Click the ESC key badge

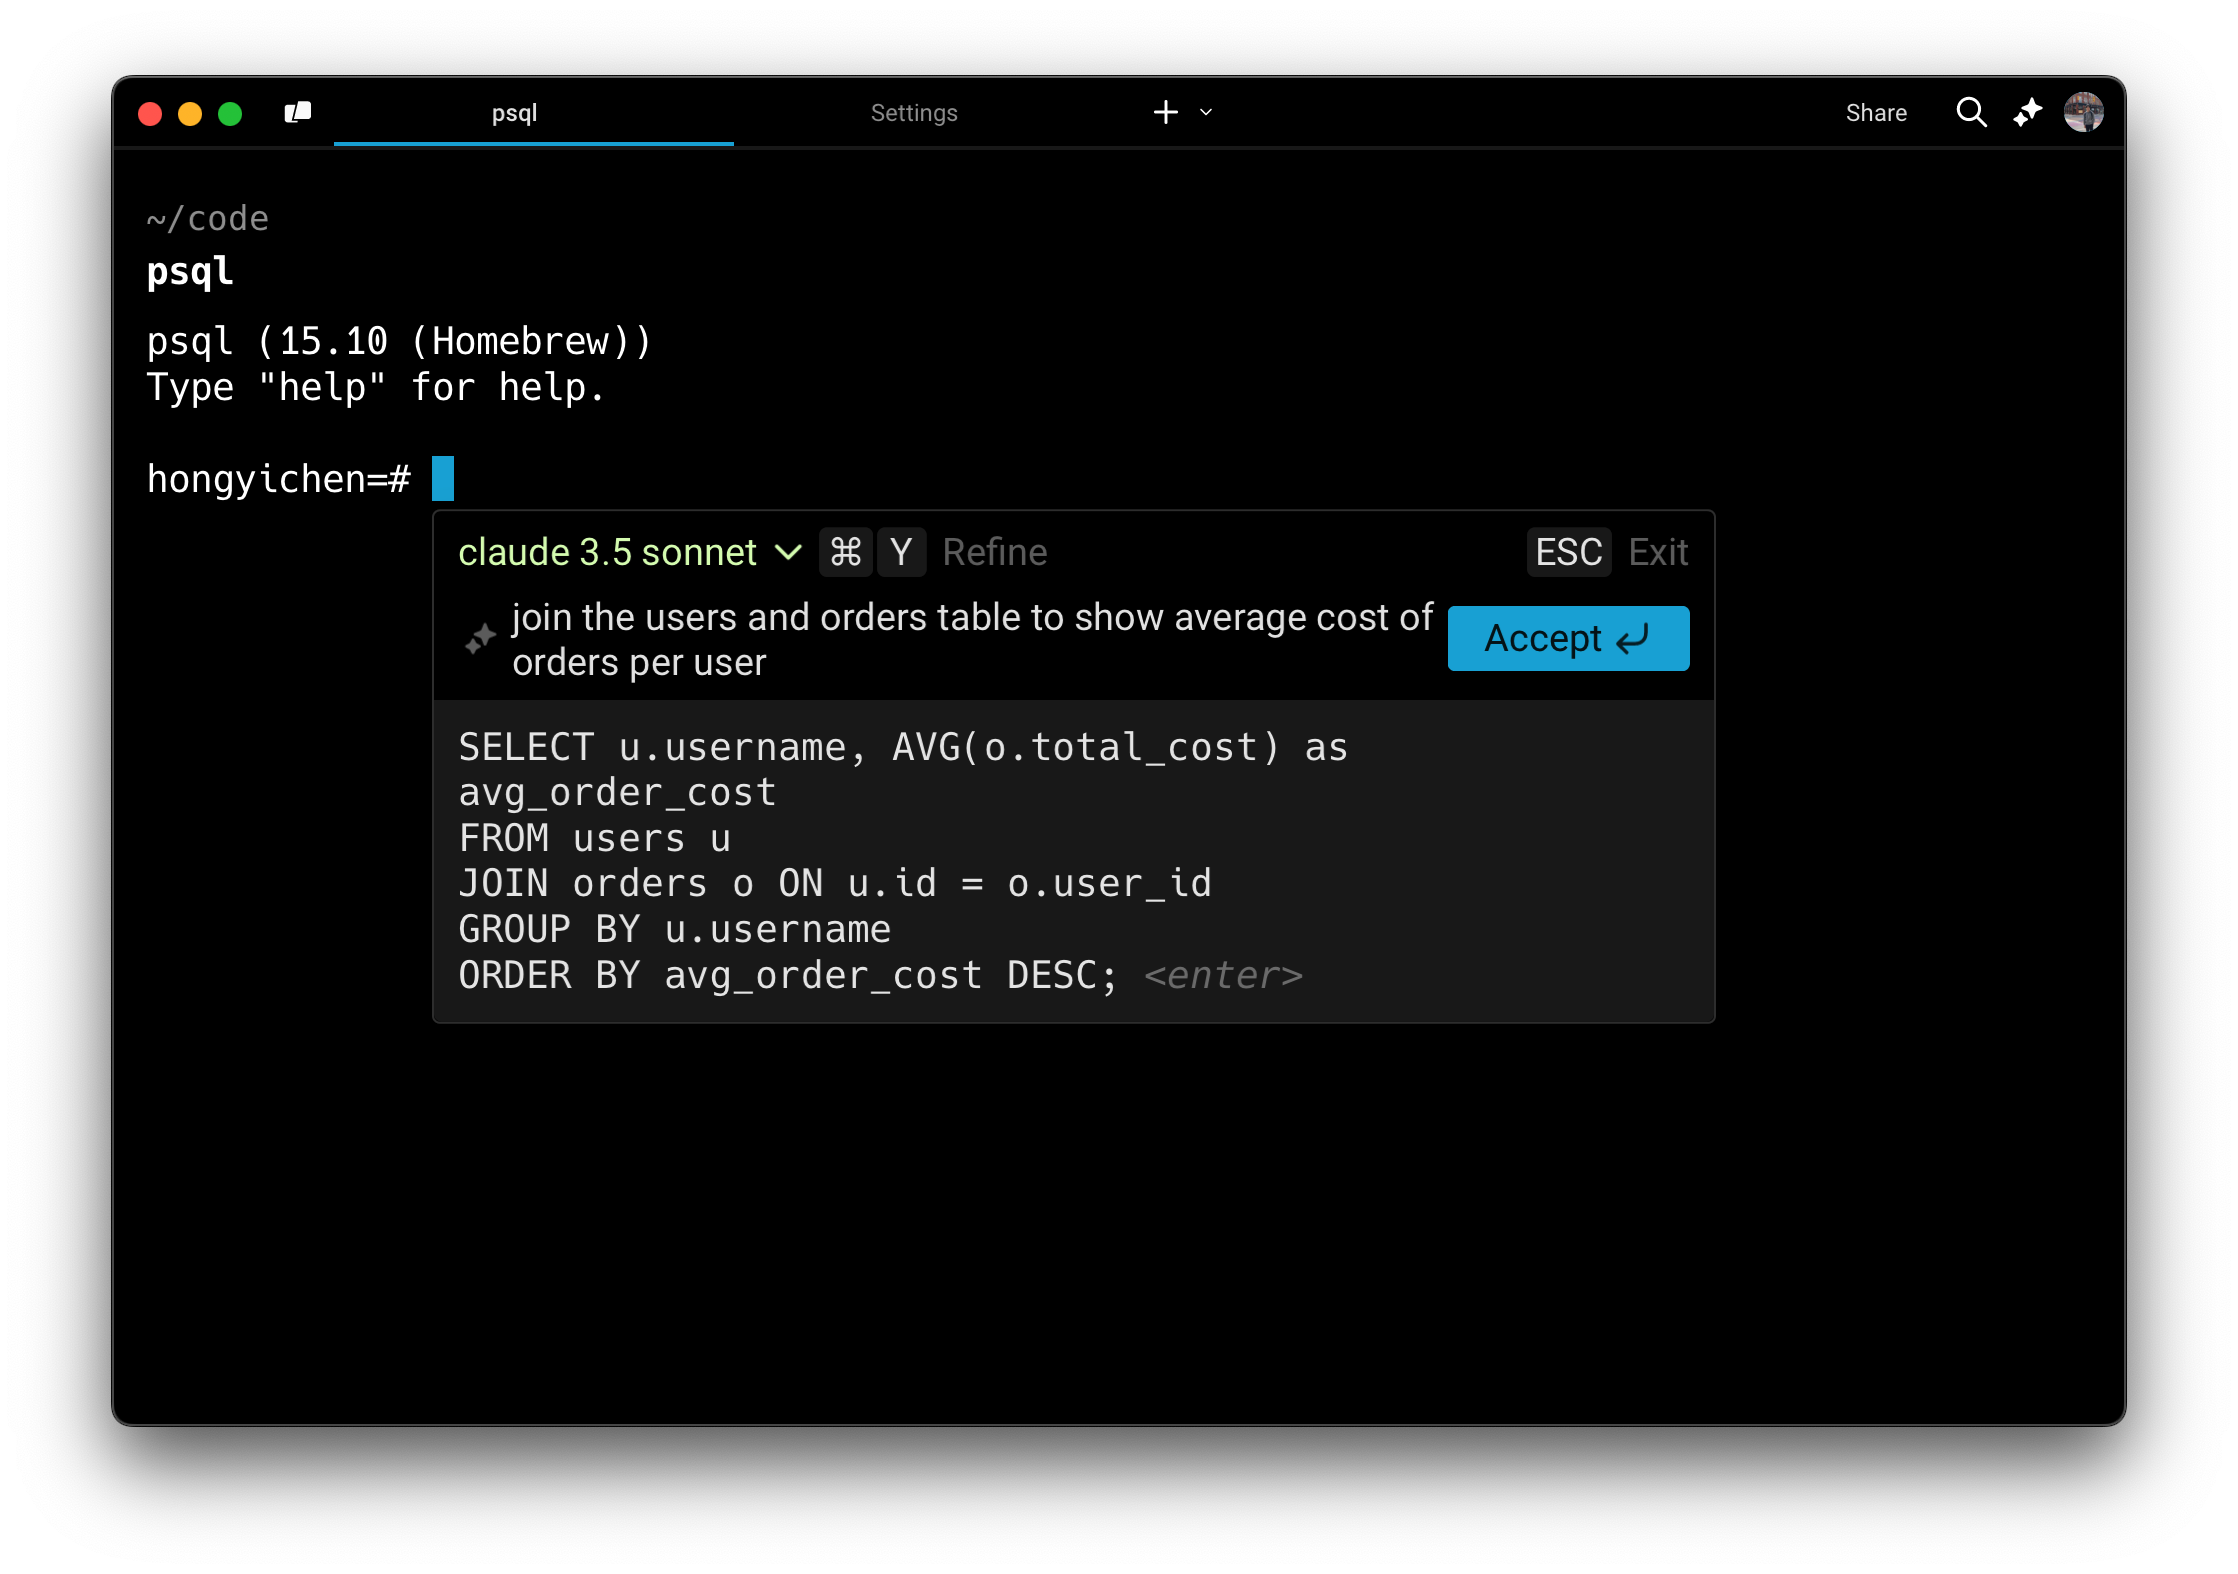(1568, 552)
